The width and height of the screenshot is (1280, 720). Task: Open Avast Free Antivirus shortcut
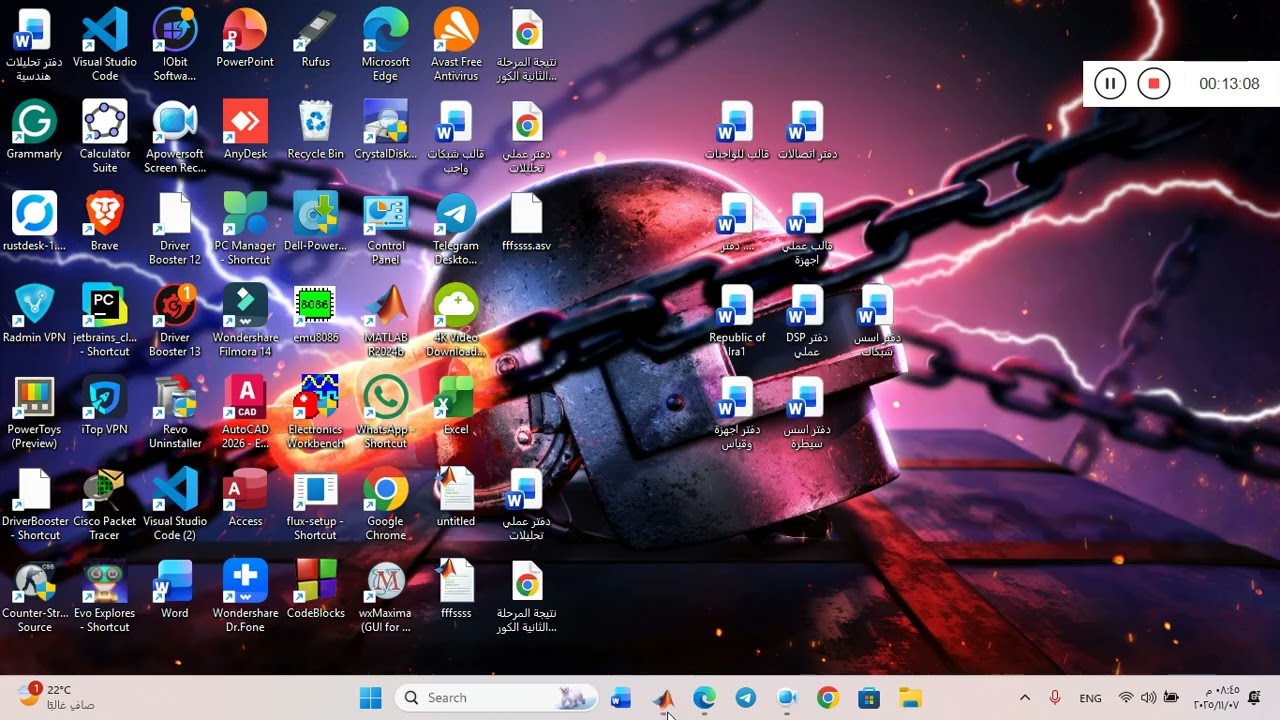(456, 46)
